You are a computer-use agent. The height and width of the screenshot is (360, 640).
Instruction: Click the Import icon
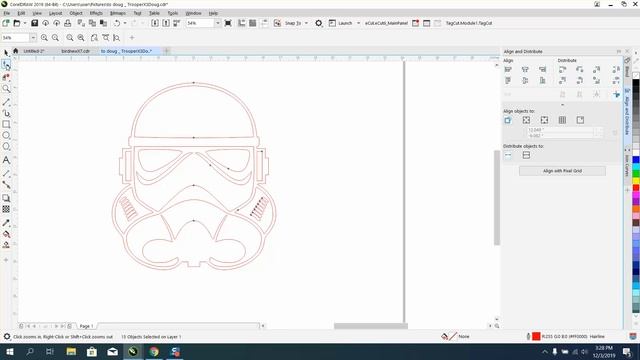click(155, 23)
